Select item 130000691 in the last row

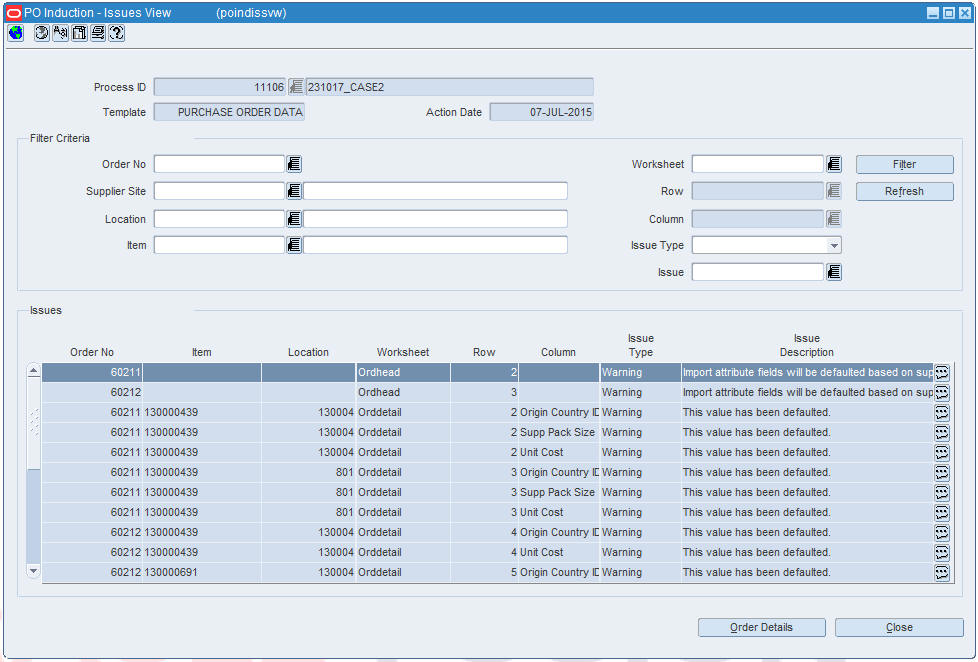[x=201, y=572]
